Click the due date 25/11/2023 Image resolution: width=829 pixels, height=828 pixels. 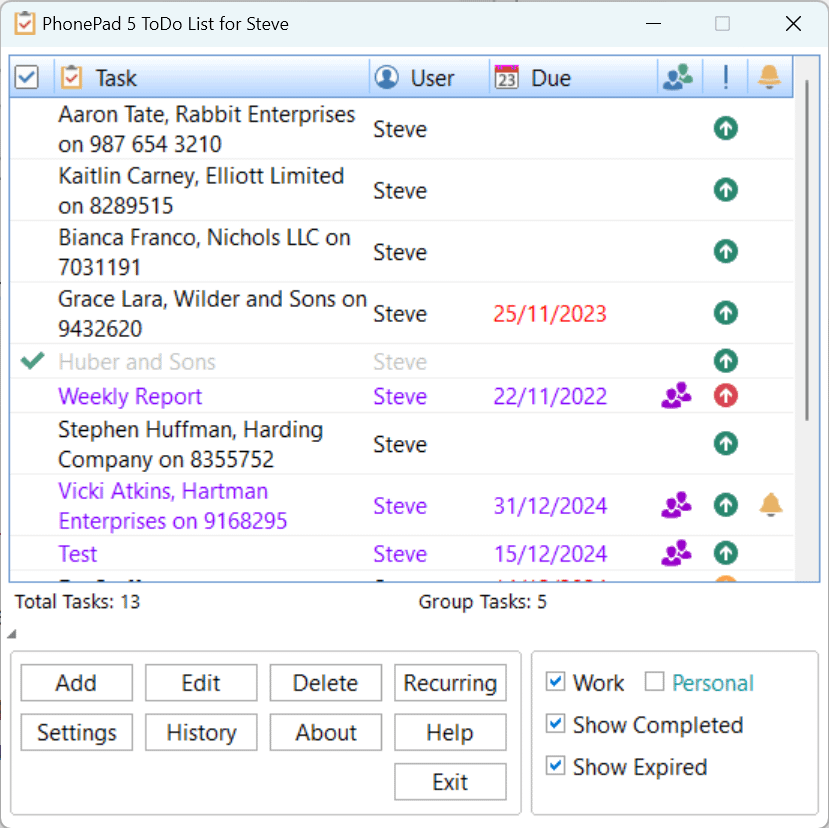tap(550, 314)
